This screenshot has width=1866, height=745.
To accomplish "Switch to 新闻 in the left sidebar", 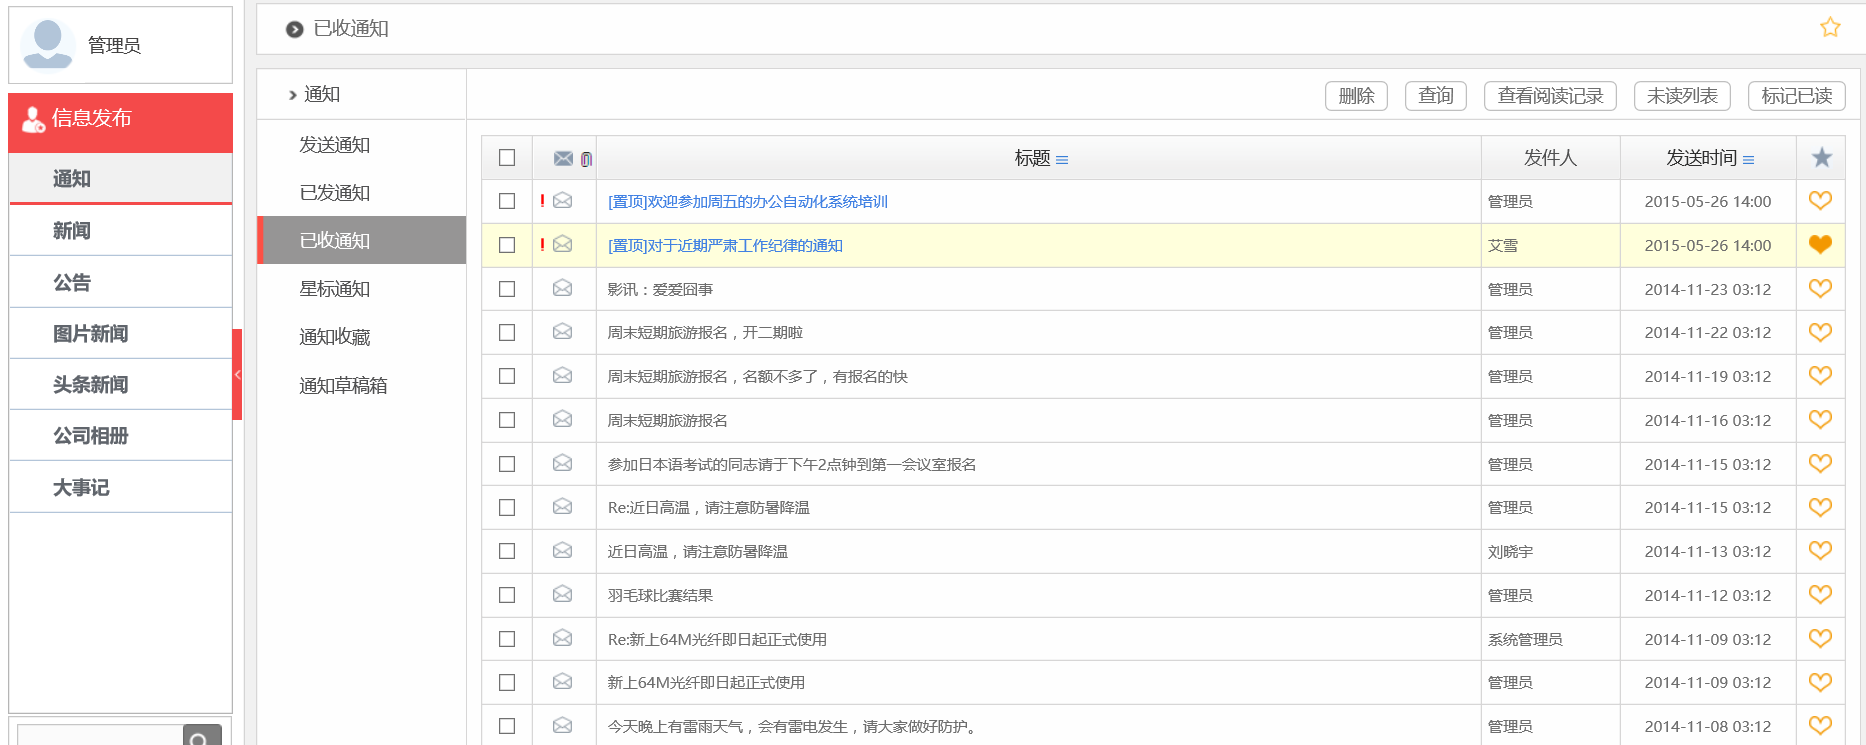I will [72, 231].
